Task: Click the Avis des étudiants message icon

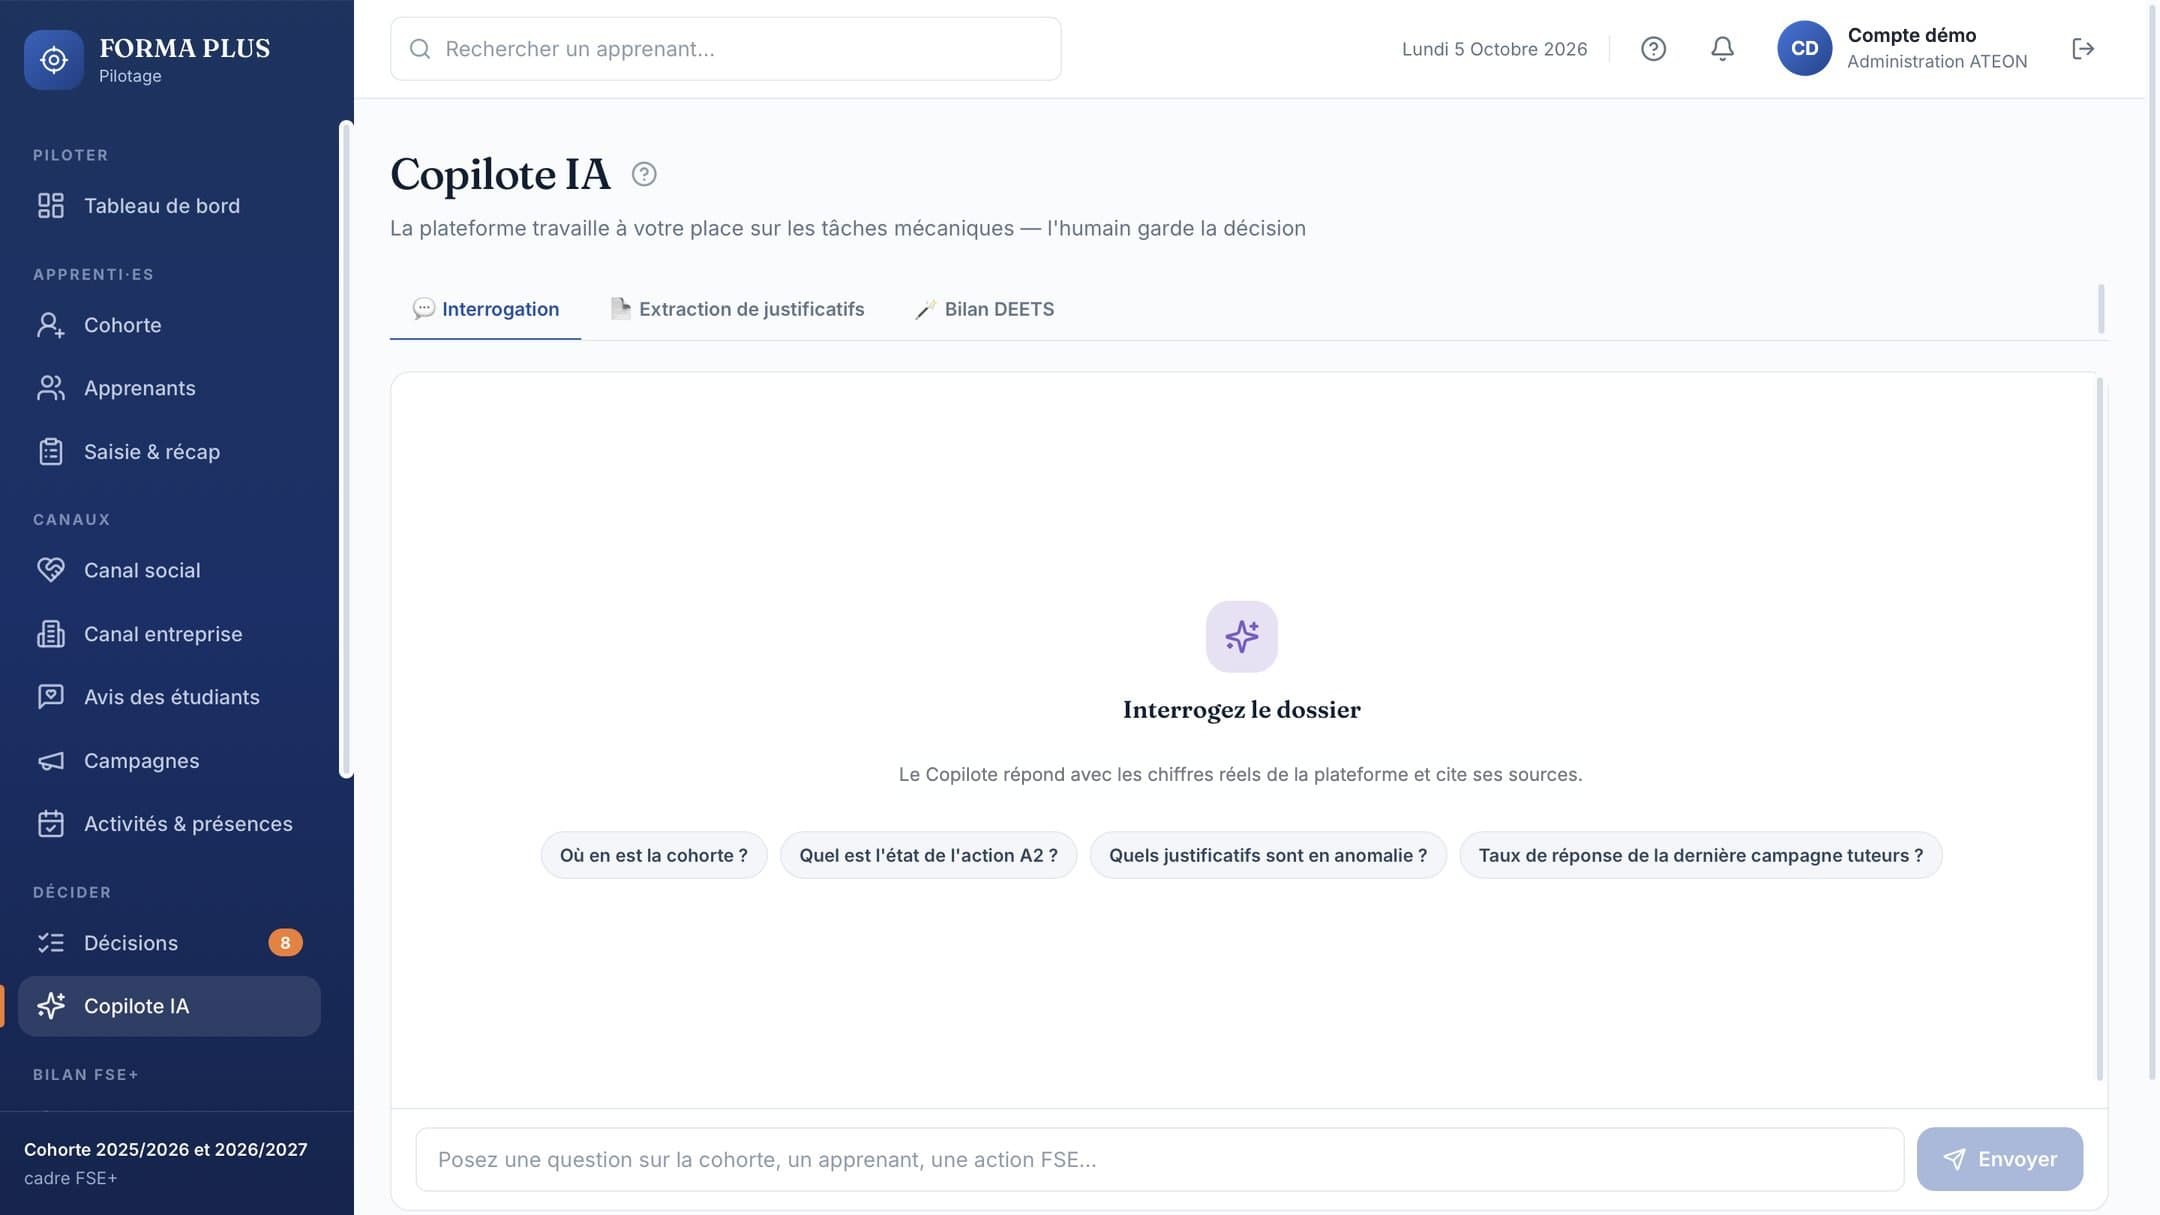Action: (x=51, y=697)
